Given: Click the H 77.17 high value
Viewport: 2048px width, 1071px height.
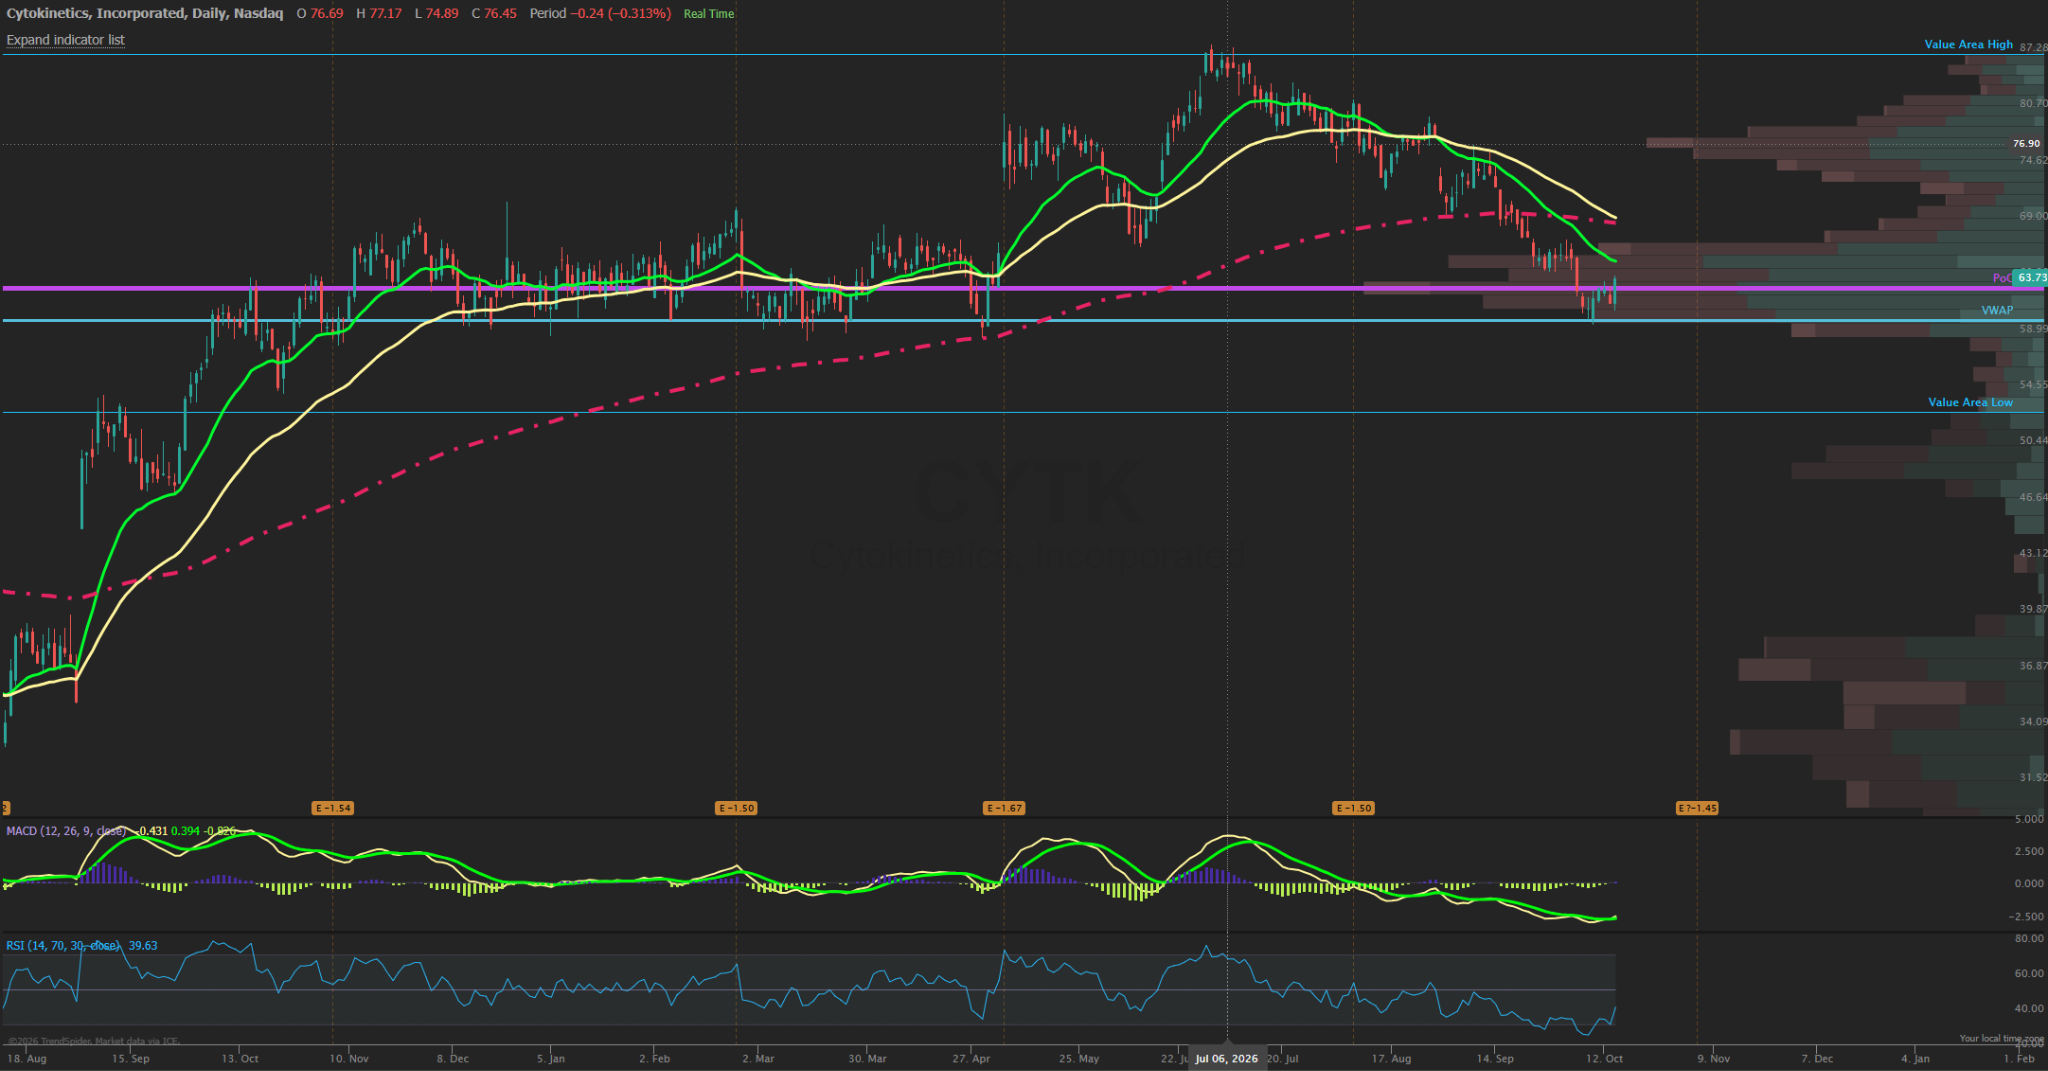Looking at the screenshot, I should click(x=379, y=14).
